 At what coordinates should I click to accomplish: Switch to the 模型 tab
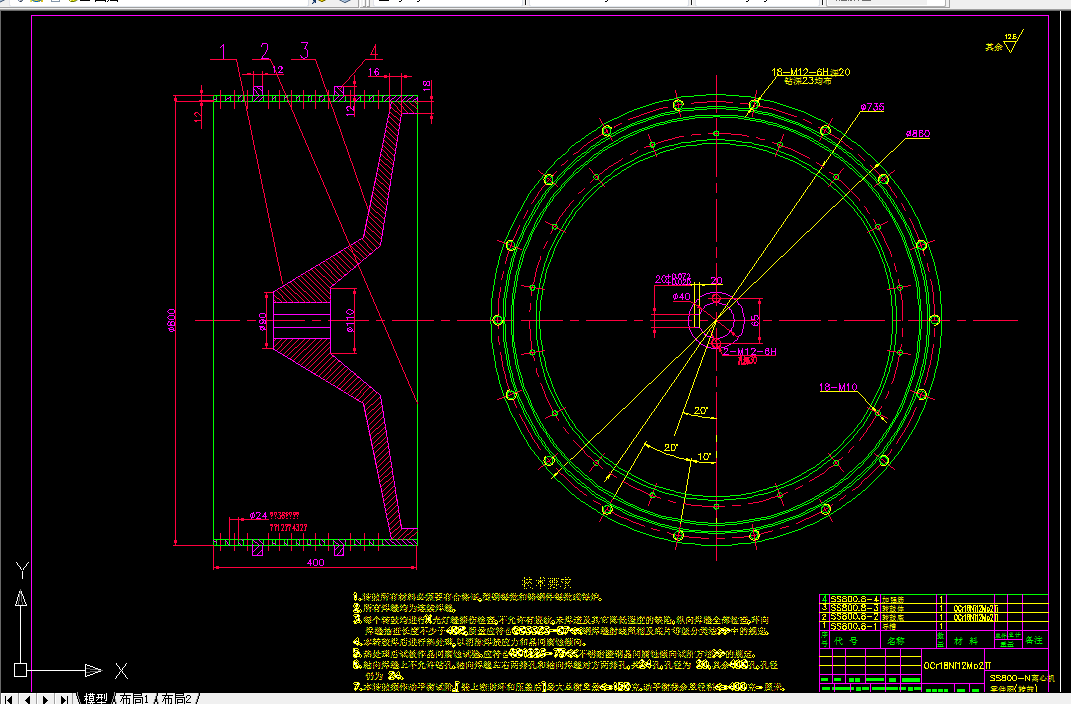pos(96,699)
